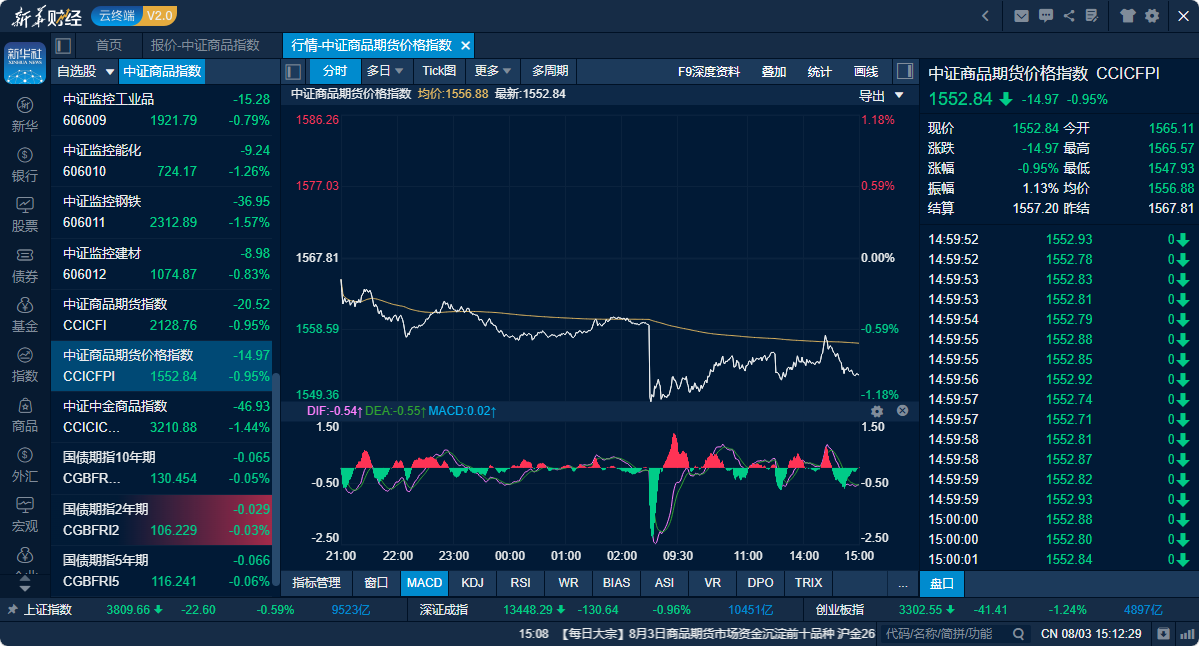This screenshot has width=1199, height=646.
Task: Select the 中证商品指数 list tab
Action: [x=162, y=71]
